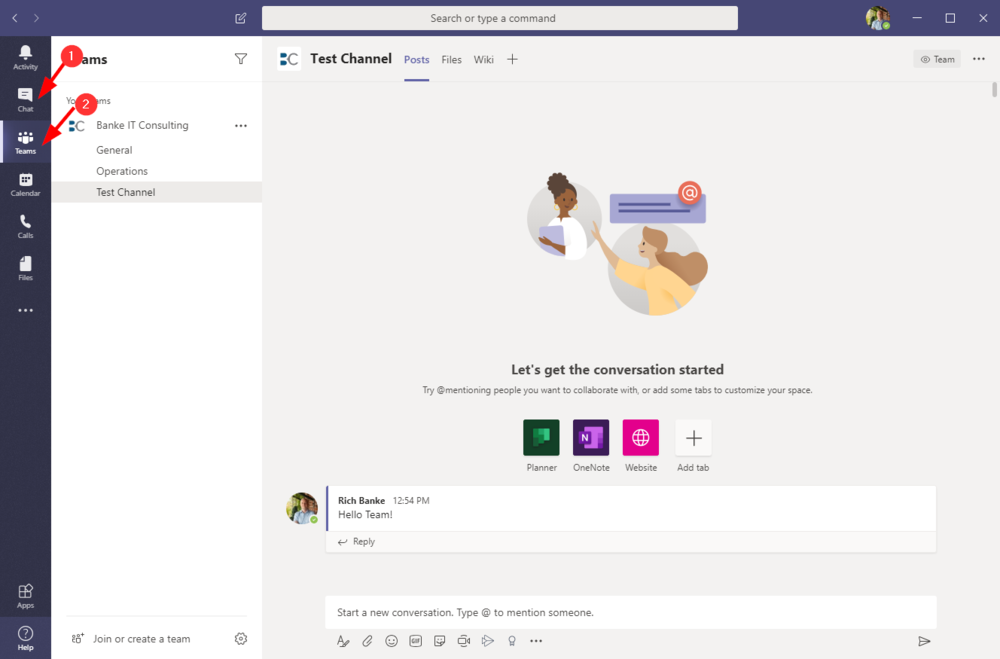Open the Stream icon in compose toolbar
This screenshot has width=1000, height=659.
tap(488, 641)
